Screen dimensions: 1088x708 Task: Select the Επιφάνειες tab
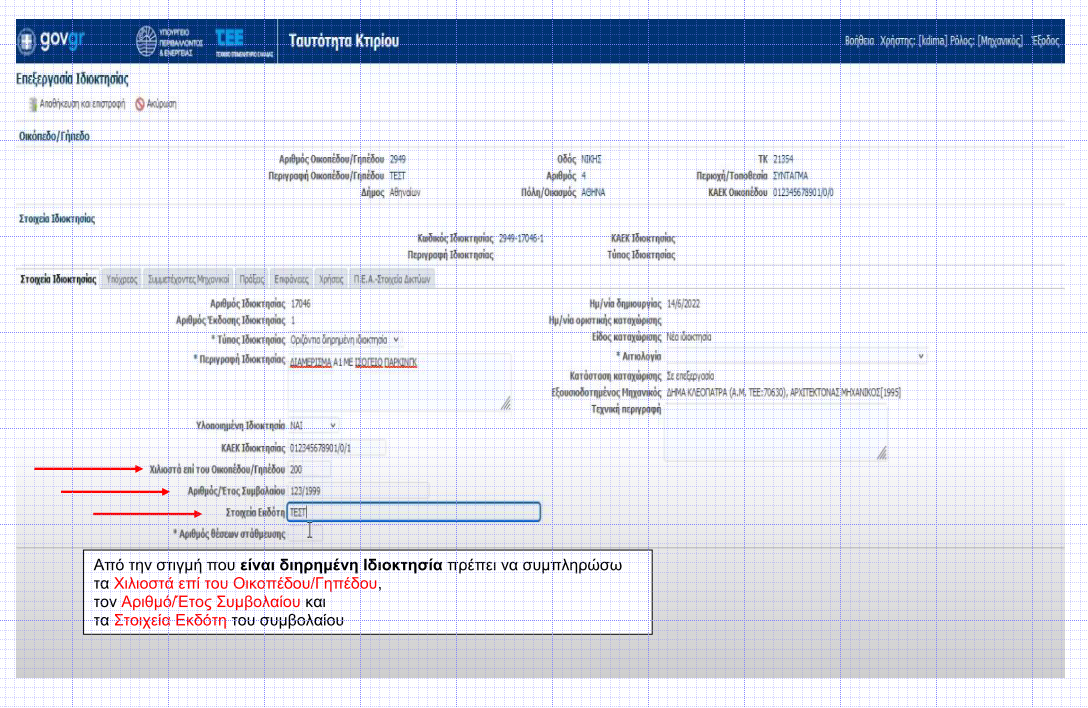click(x=291, y=279)
